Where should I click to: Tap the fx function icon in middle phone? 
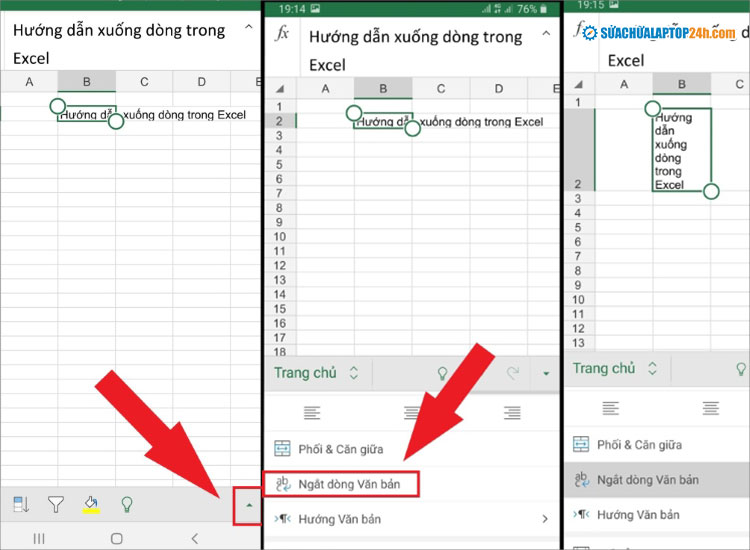click(x=282, y=33)
